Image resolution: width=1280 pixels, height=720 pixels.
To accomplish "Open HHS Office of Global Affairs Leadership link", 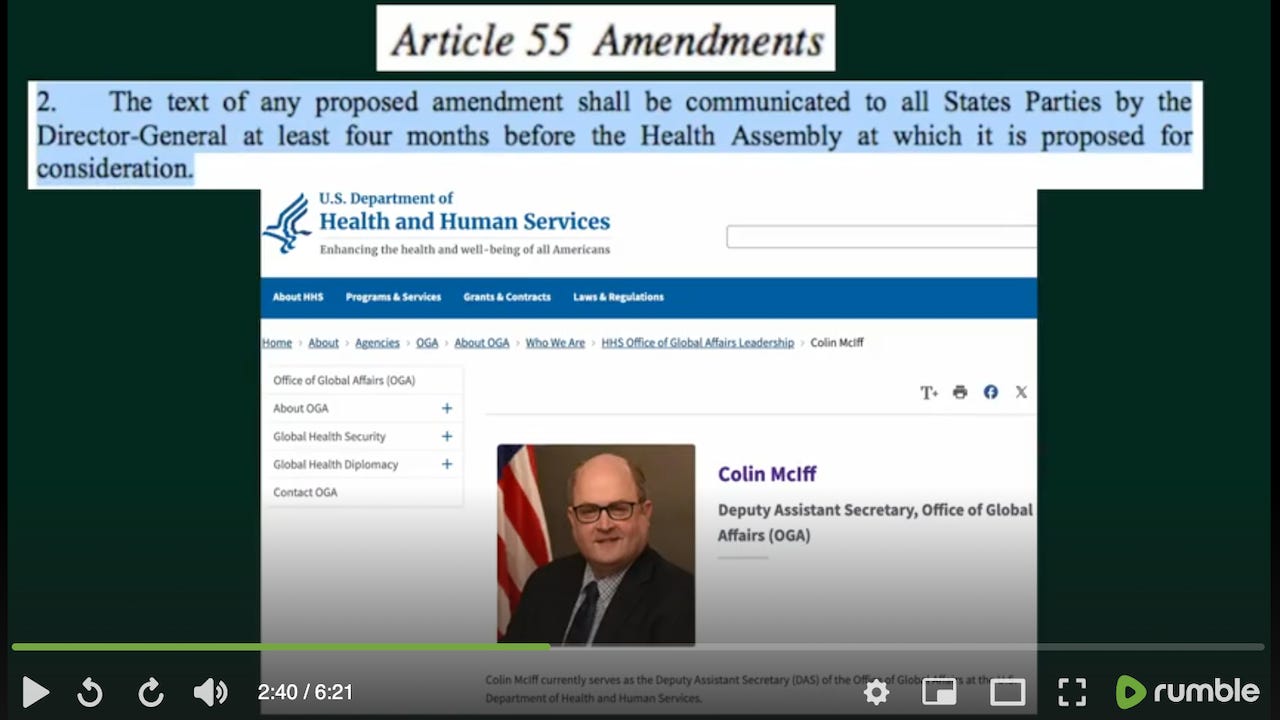I will [697, 343].
